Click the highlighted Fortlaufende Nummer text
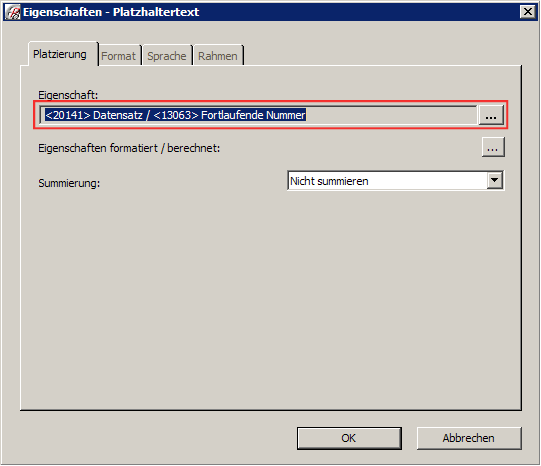Screen dimensions: 541x466 253,115
